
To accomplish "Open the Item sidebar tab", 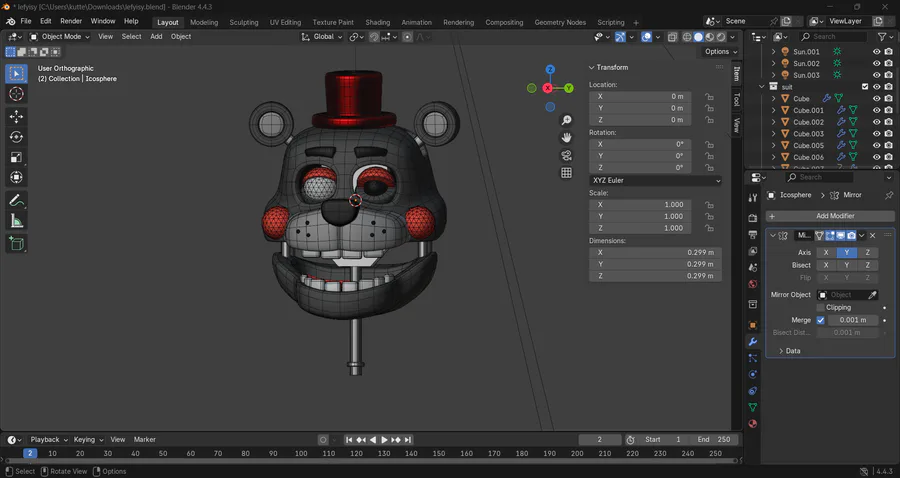I will click(x=736, y=73).
